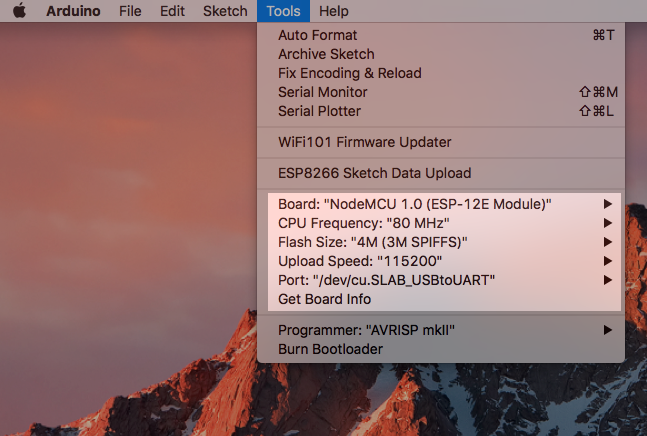Expand the Board NodeMCU 1.0 submenu
The width and height of the screenshot is (647, 436).
click(441, 204)
